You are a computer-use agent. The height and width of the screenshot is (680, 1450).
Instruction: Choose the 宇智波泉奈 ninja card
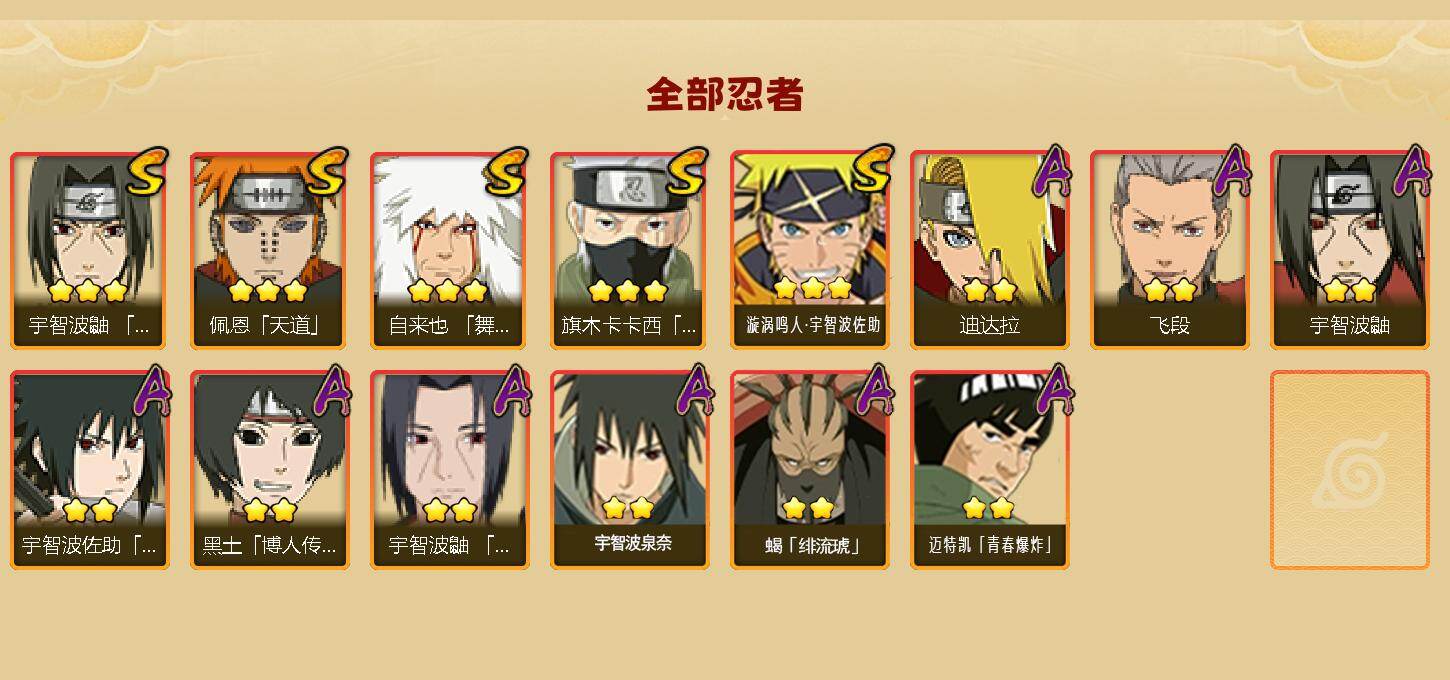pyautogui.click(x=629, y=470)
